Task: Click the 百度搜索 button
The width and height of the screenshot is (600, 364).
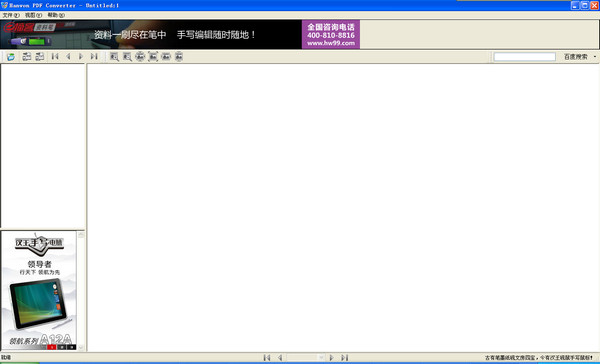Action: (x=576, y=57)
